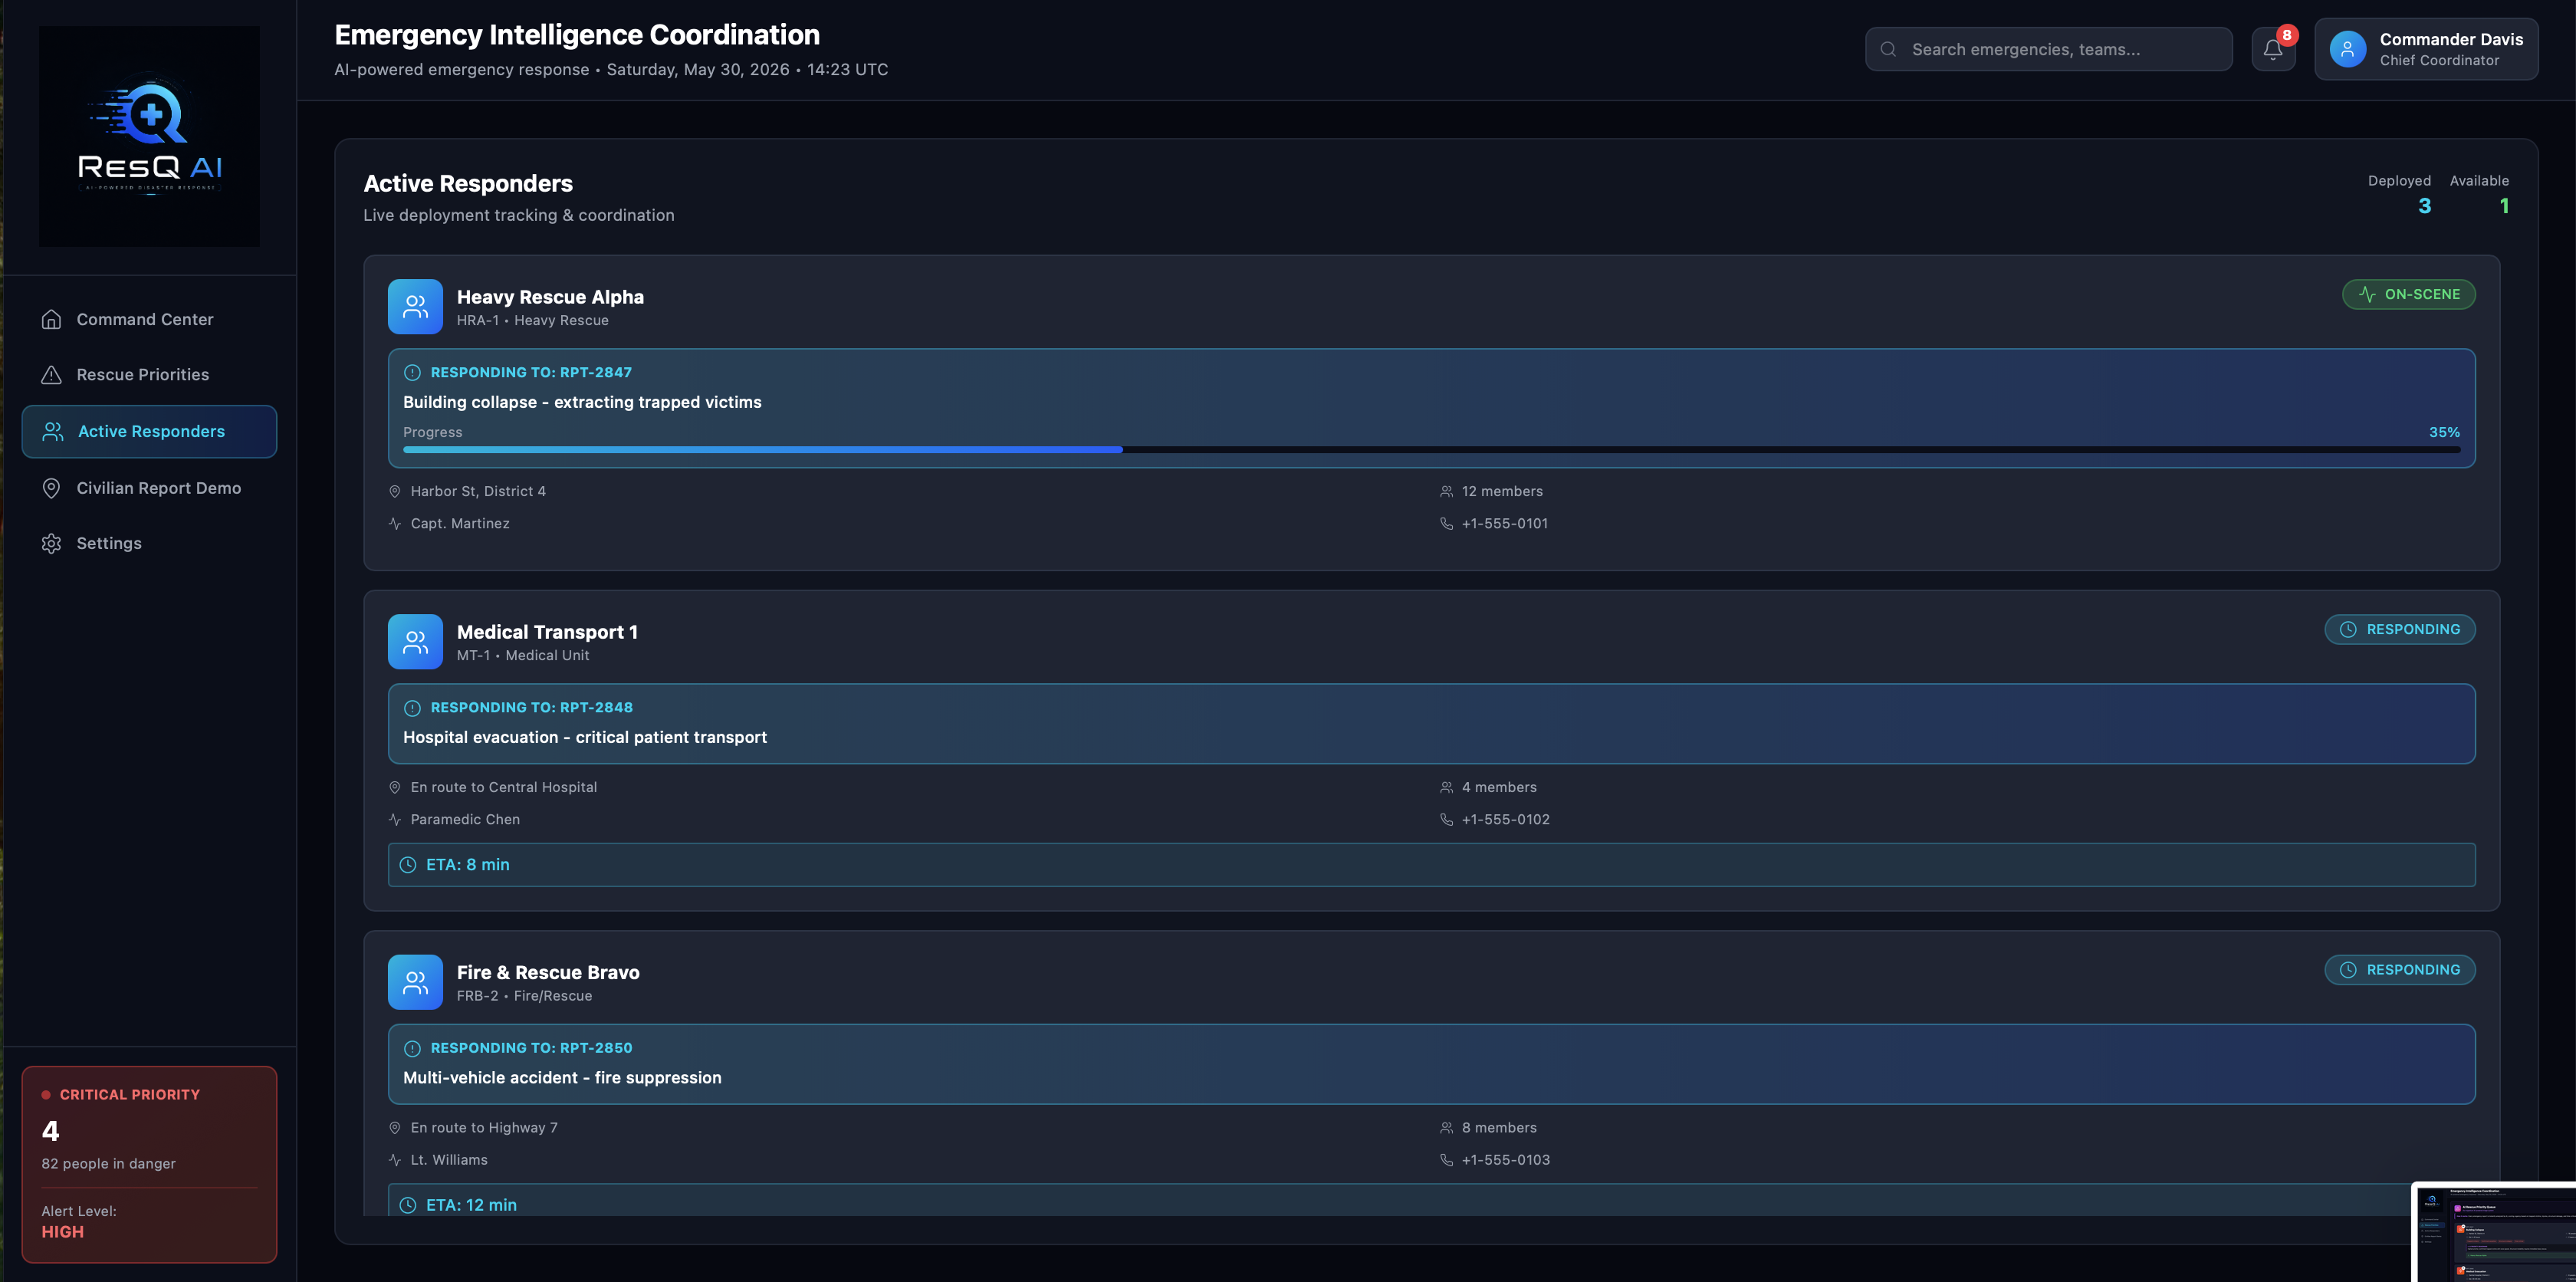Click the Fire & Rescue Bravo team icon
Image resolution: width=2576 pixels, height=1282 pixels.
pyautogui.click(x=415, y=982)
